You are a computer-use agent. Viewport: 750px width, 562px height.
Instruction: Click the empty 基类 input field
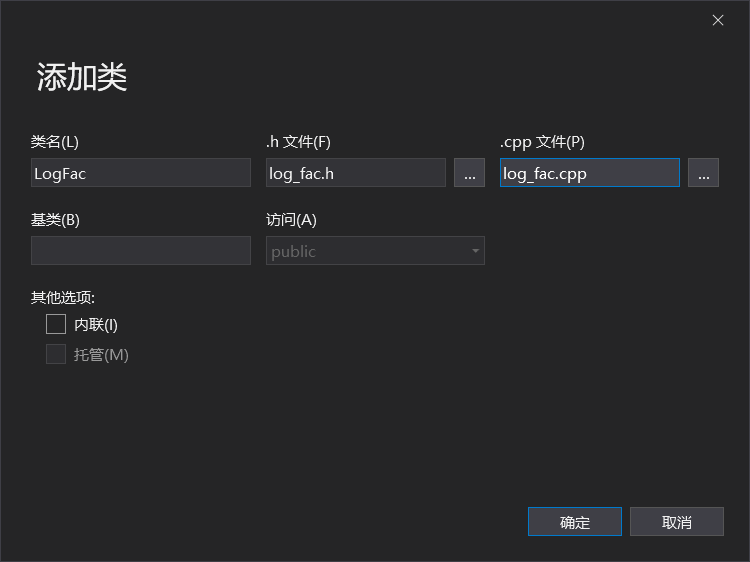[140, 251]
